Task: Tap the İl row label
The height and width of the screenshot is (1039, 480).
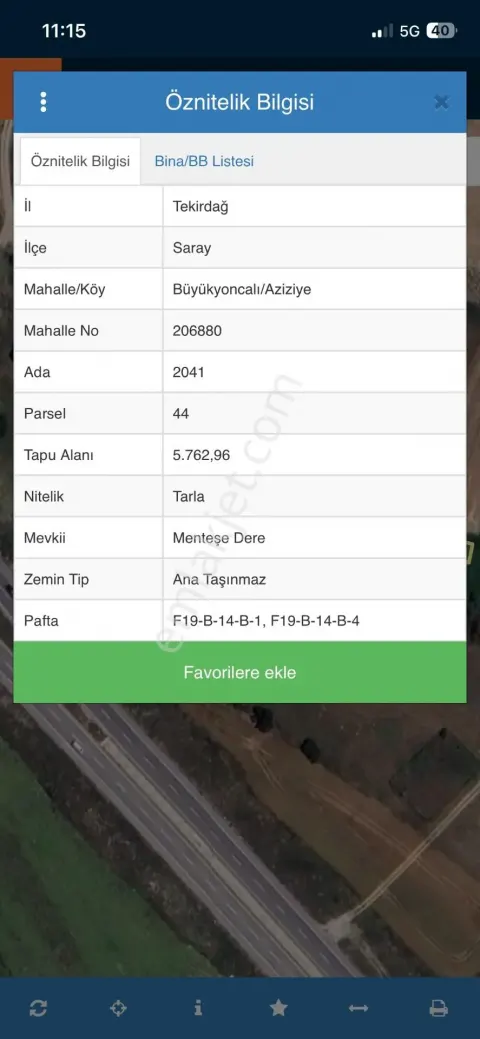Action: [27, 207]
